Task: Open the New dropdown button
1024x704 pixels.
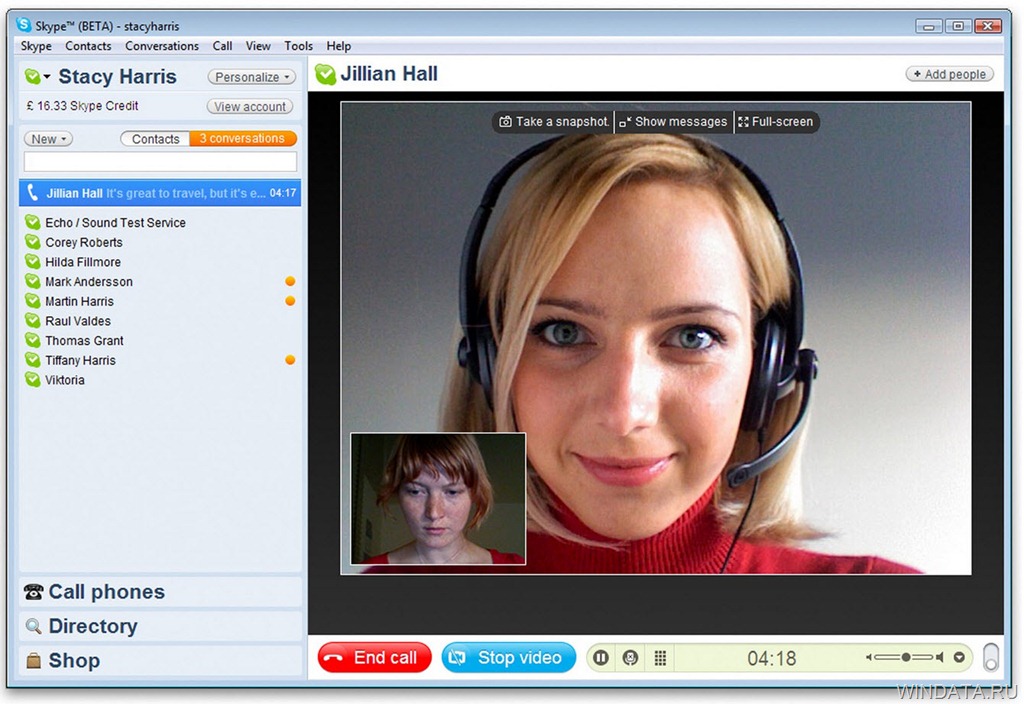Action: point(48,139)
